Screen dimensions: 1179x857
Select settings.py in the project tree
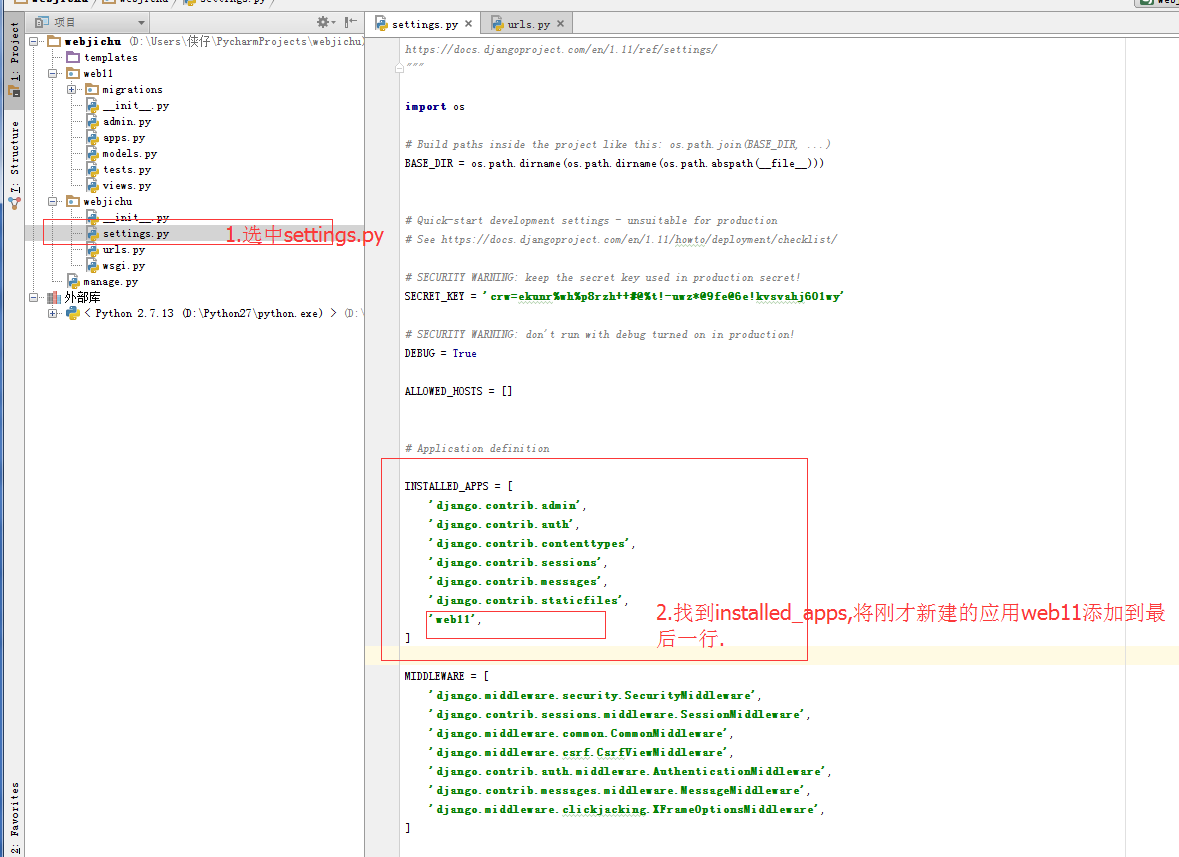tap(135, 234)
